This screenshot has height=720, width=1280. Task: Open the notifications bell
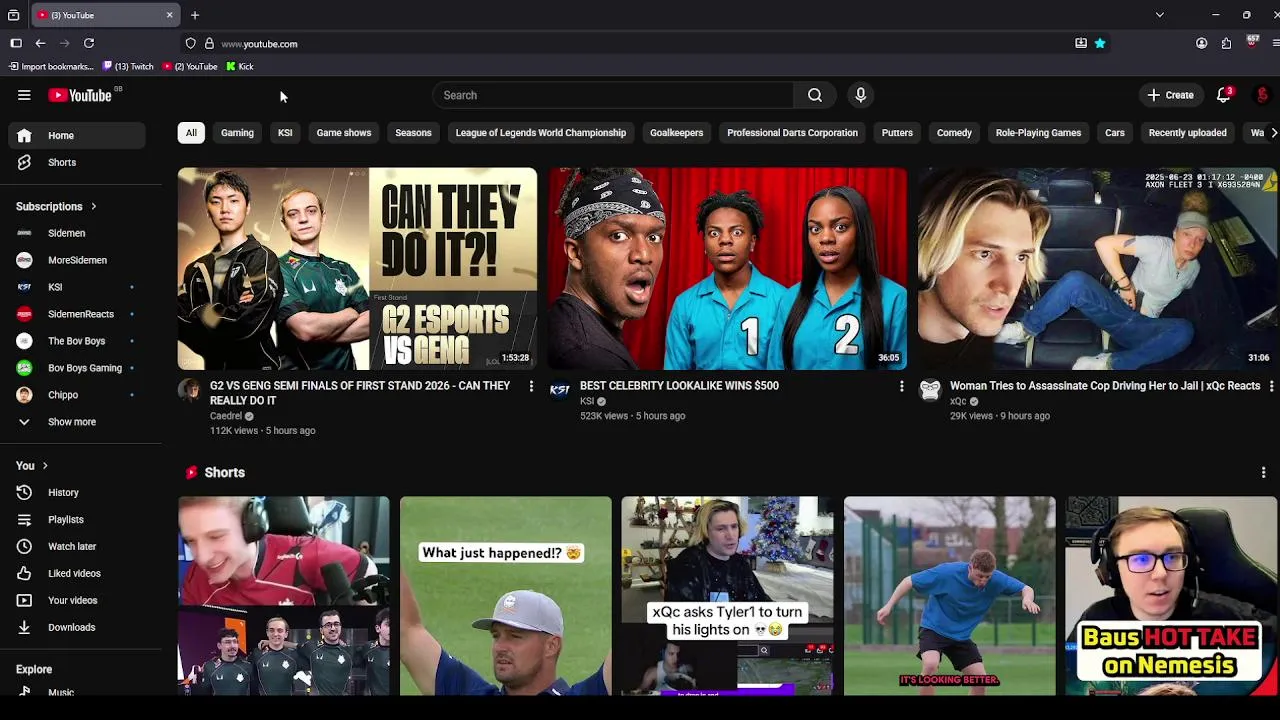pos(1223,95)
